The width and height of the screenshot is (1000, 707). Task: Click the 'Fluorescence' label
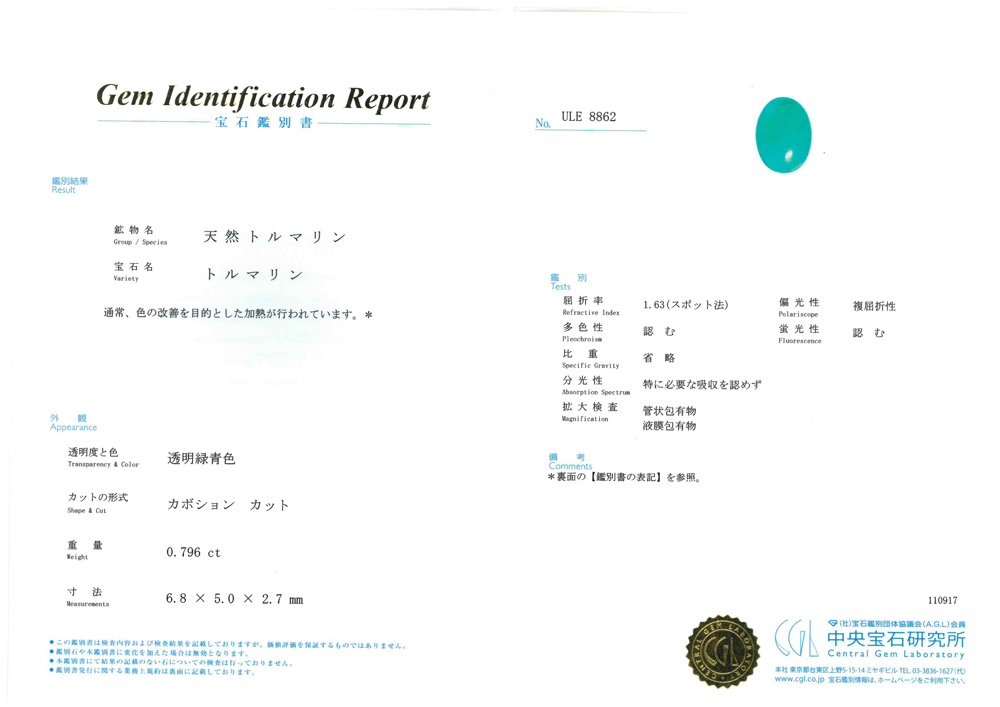coord(800,341)
